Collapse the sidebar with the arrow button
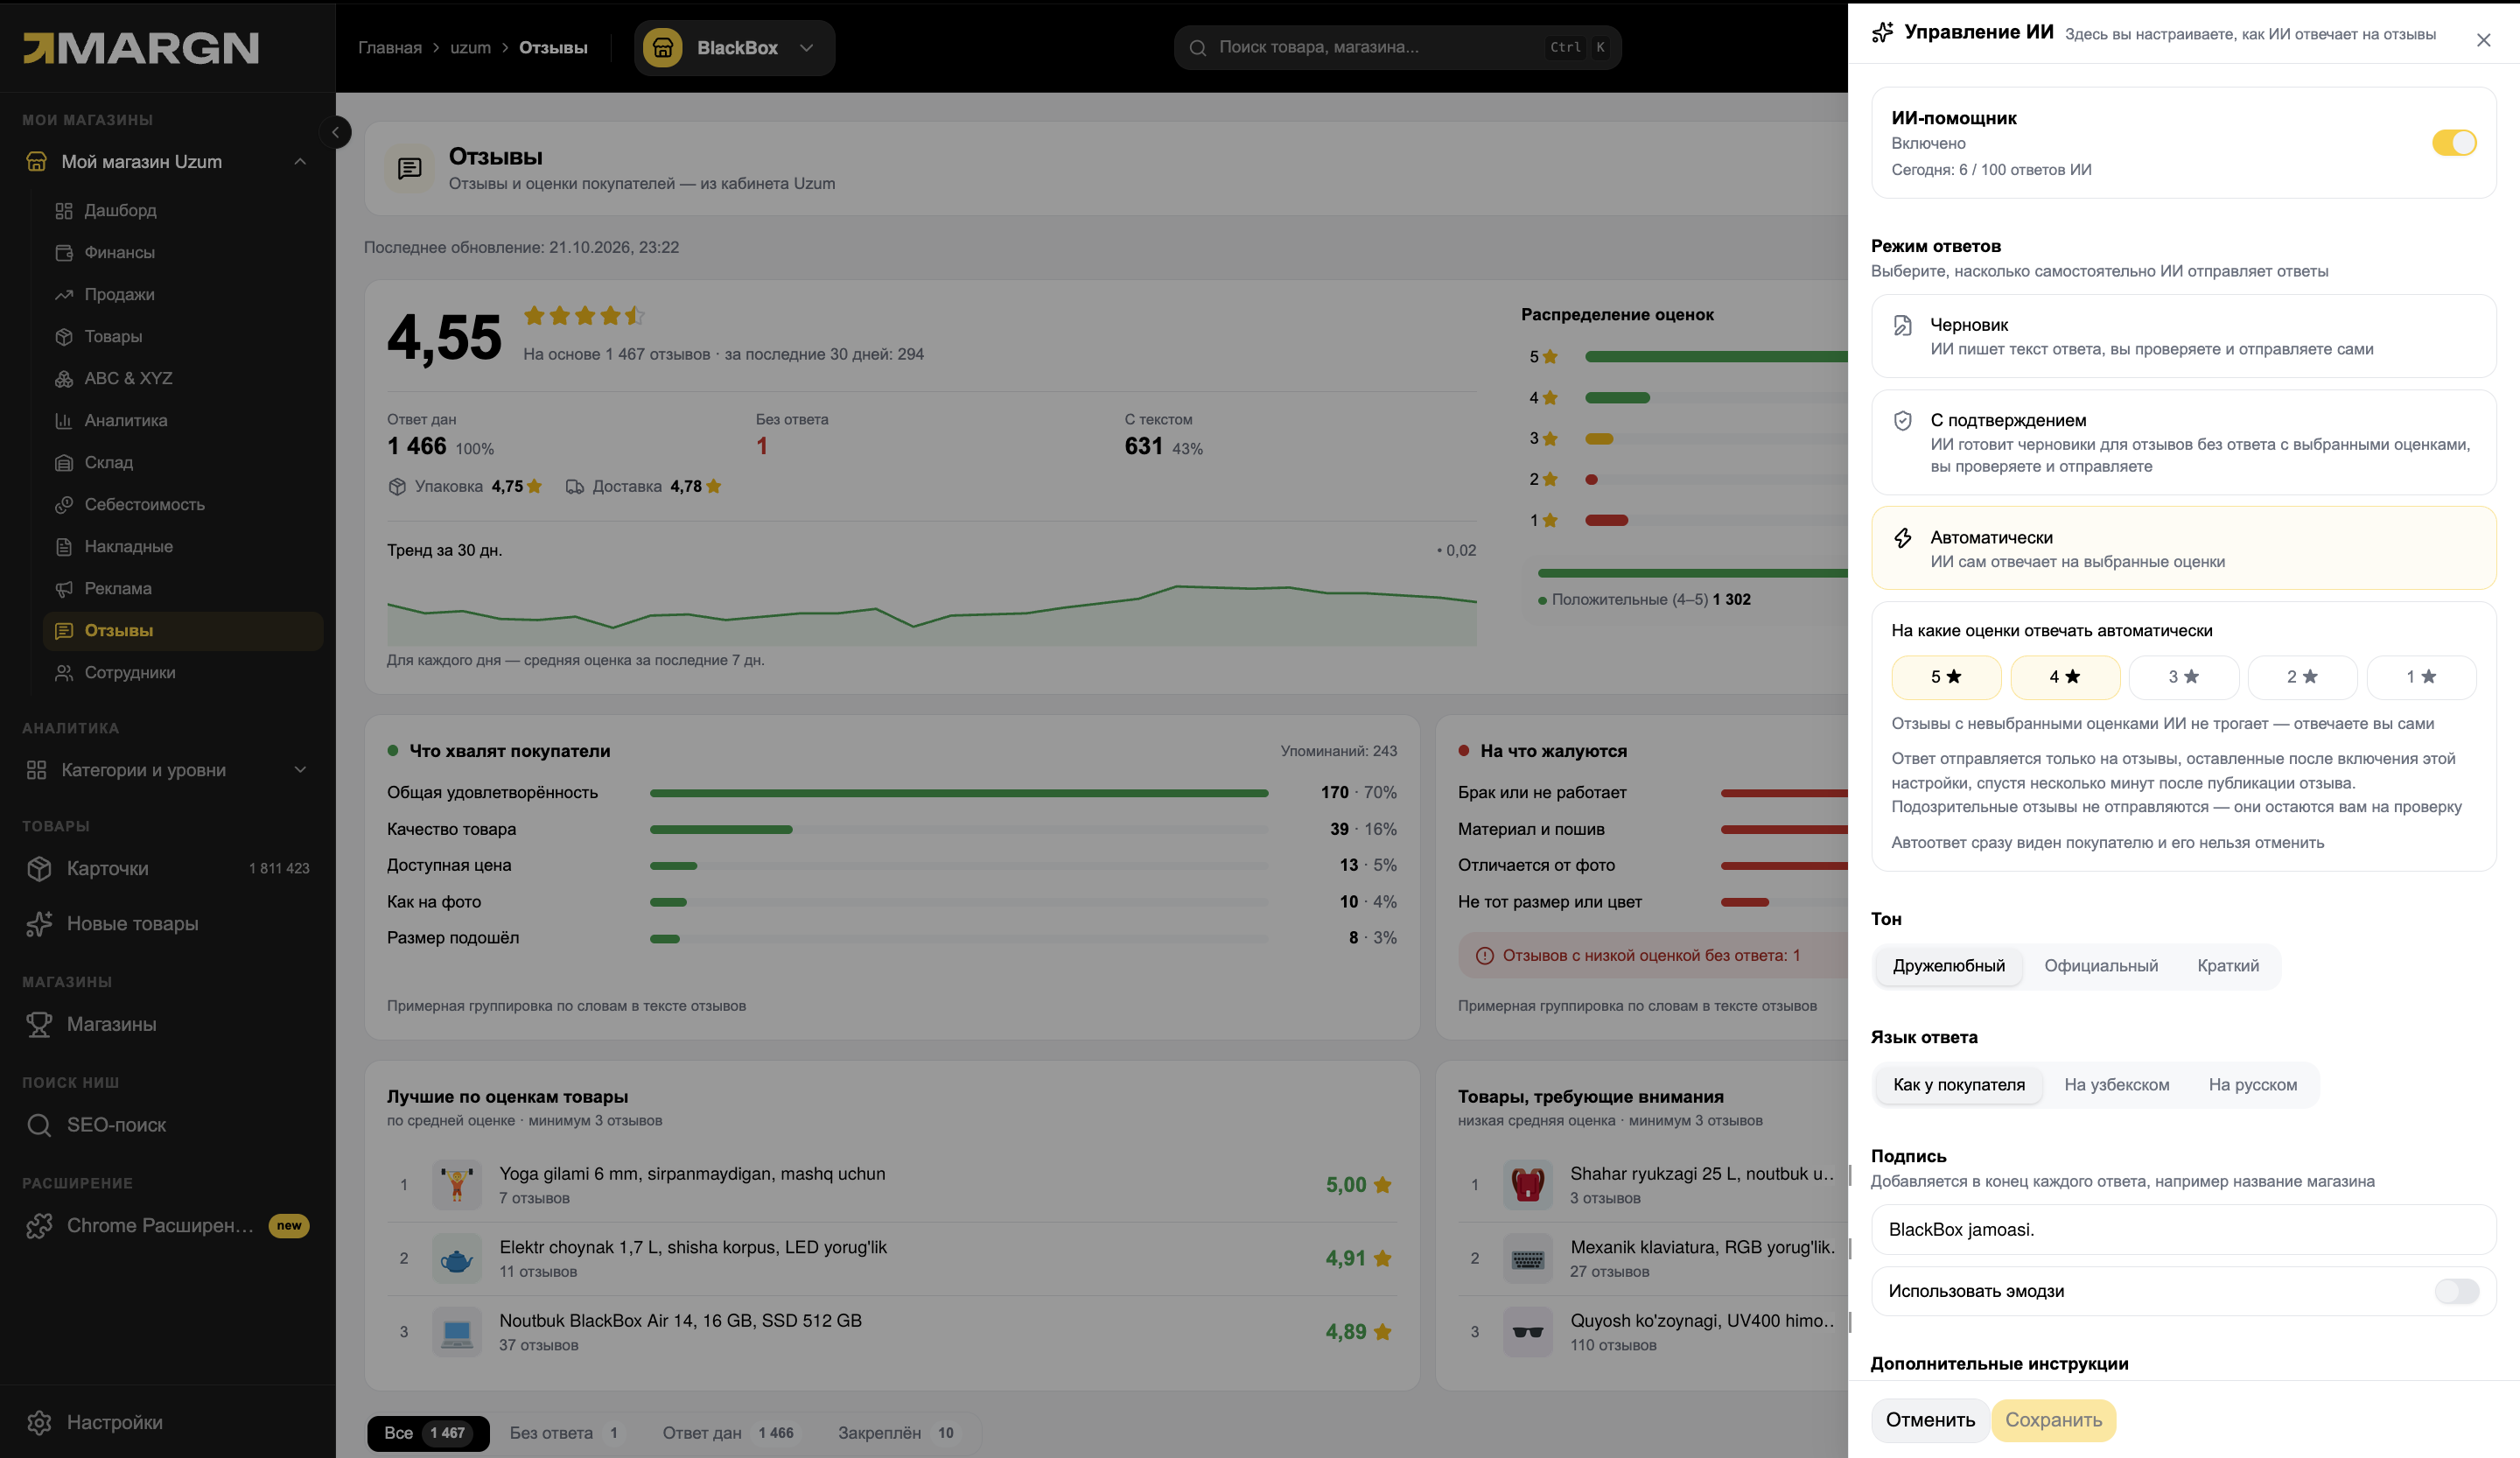This screenshot has width=2520, height=1458. [335, 132]
